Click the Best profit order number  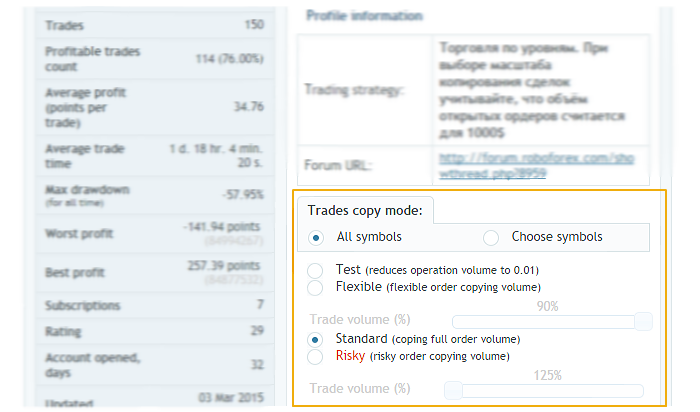click(x=235, y=280)
